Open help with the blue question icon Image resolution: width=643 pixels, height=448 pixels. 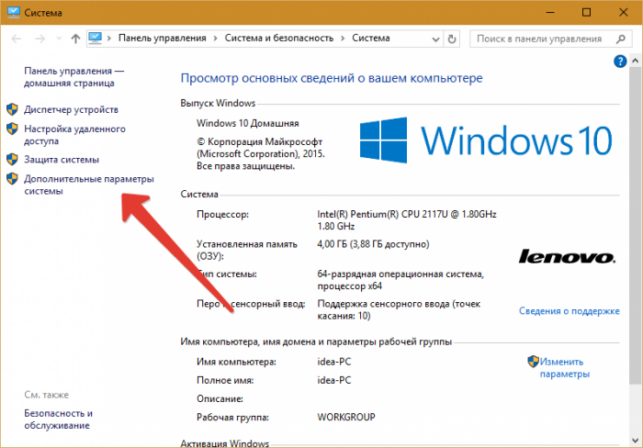pos(620,62)
